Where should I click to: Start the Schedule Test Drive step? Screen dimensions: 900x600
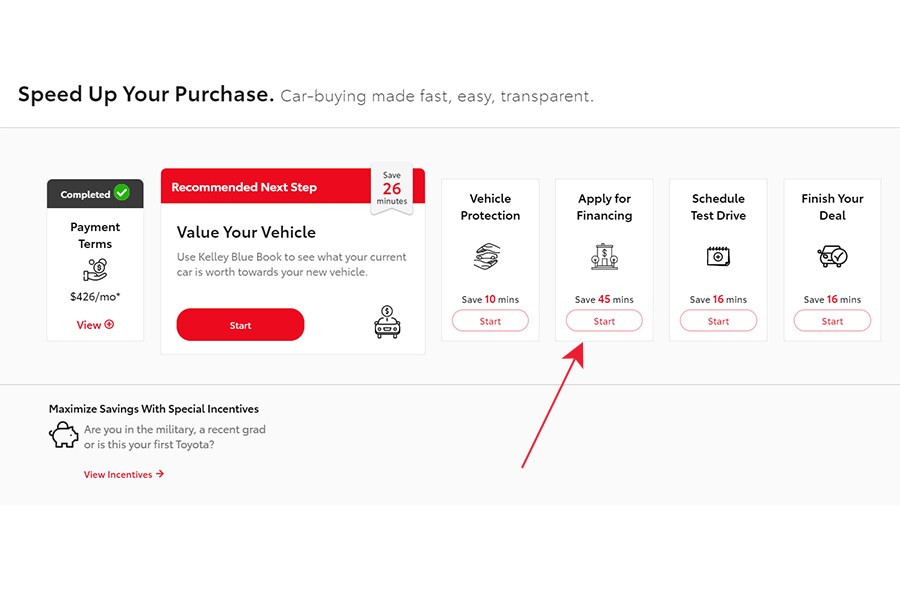tap(718, 321)
